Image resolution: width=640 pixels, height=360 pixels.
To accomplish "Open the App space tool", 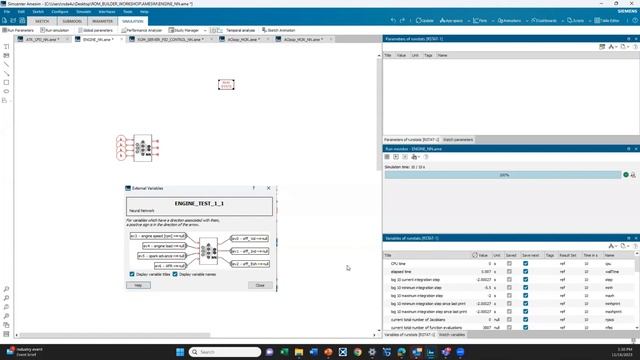I will 451,20.
